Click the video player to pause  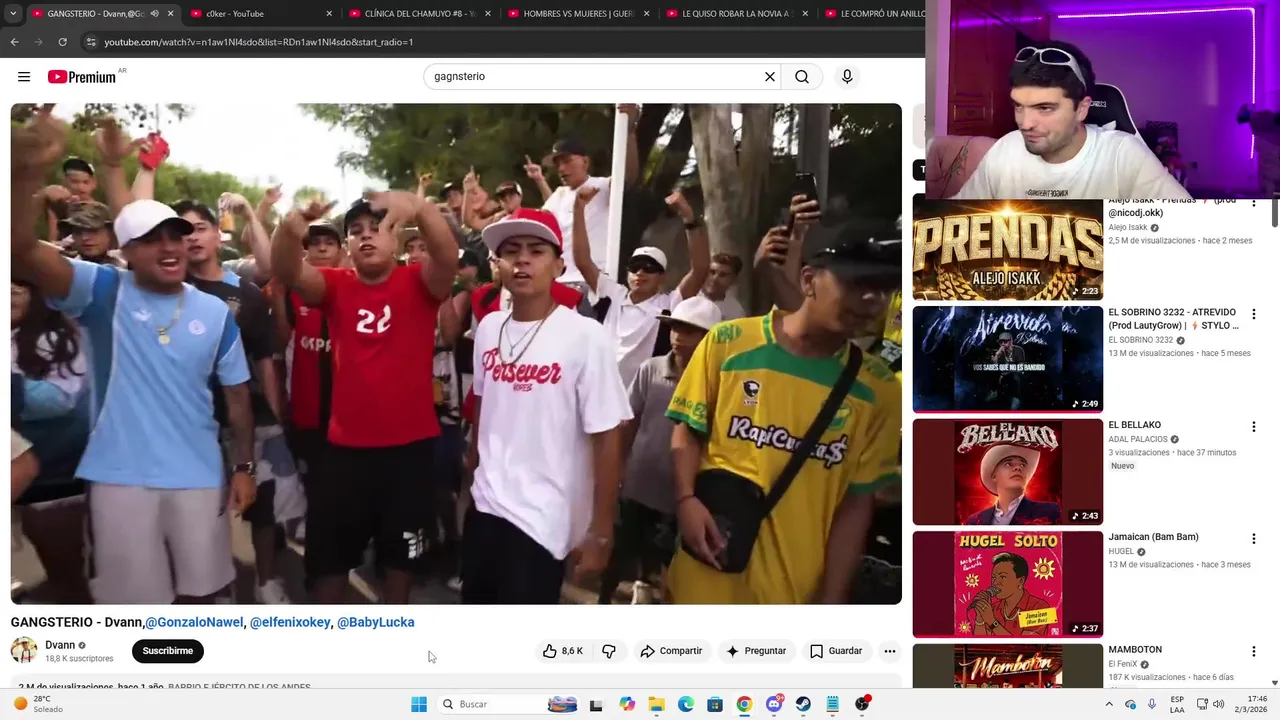pyautogui.click(x=456, y=354)
